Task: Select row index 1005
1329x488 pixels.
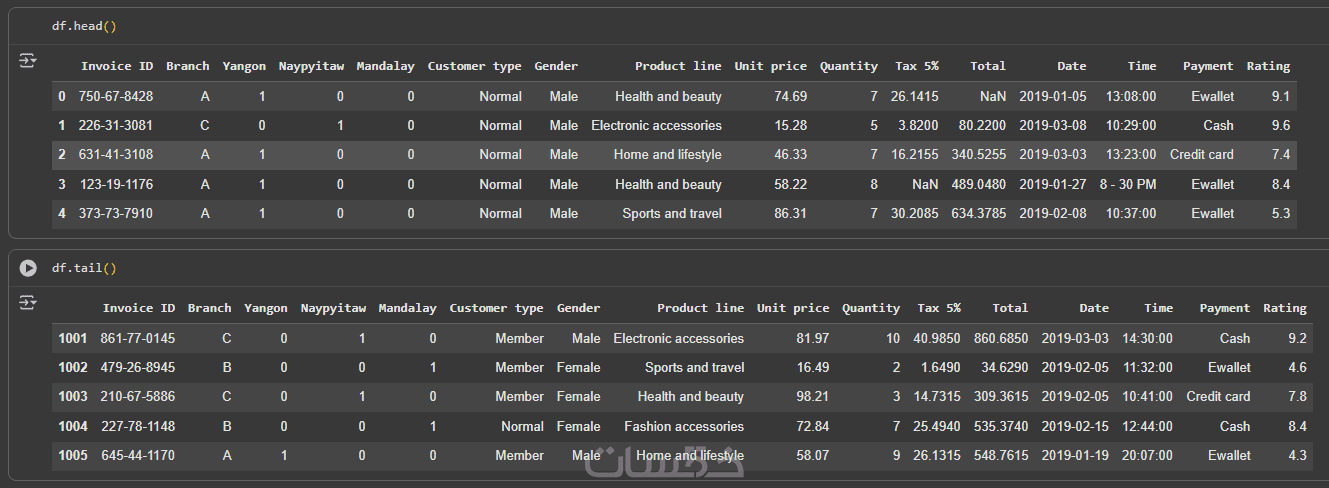Action: point(74,455)
